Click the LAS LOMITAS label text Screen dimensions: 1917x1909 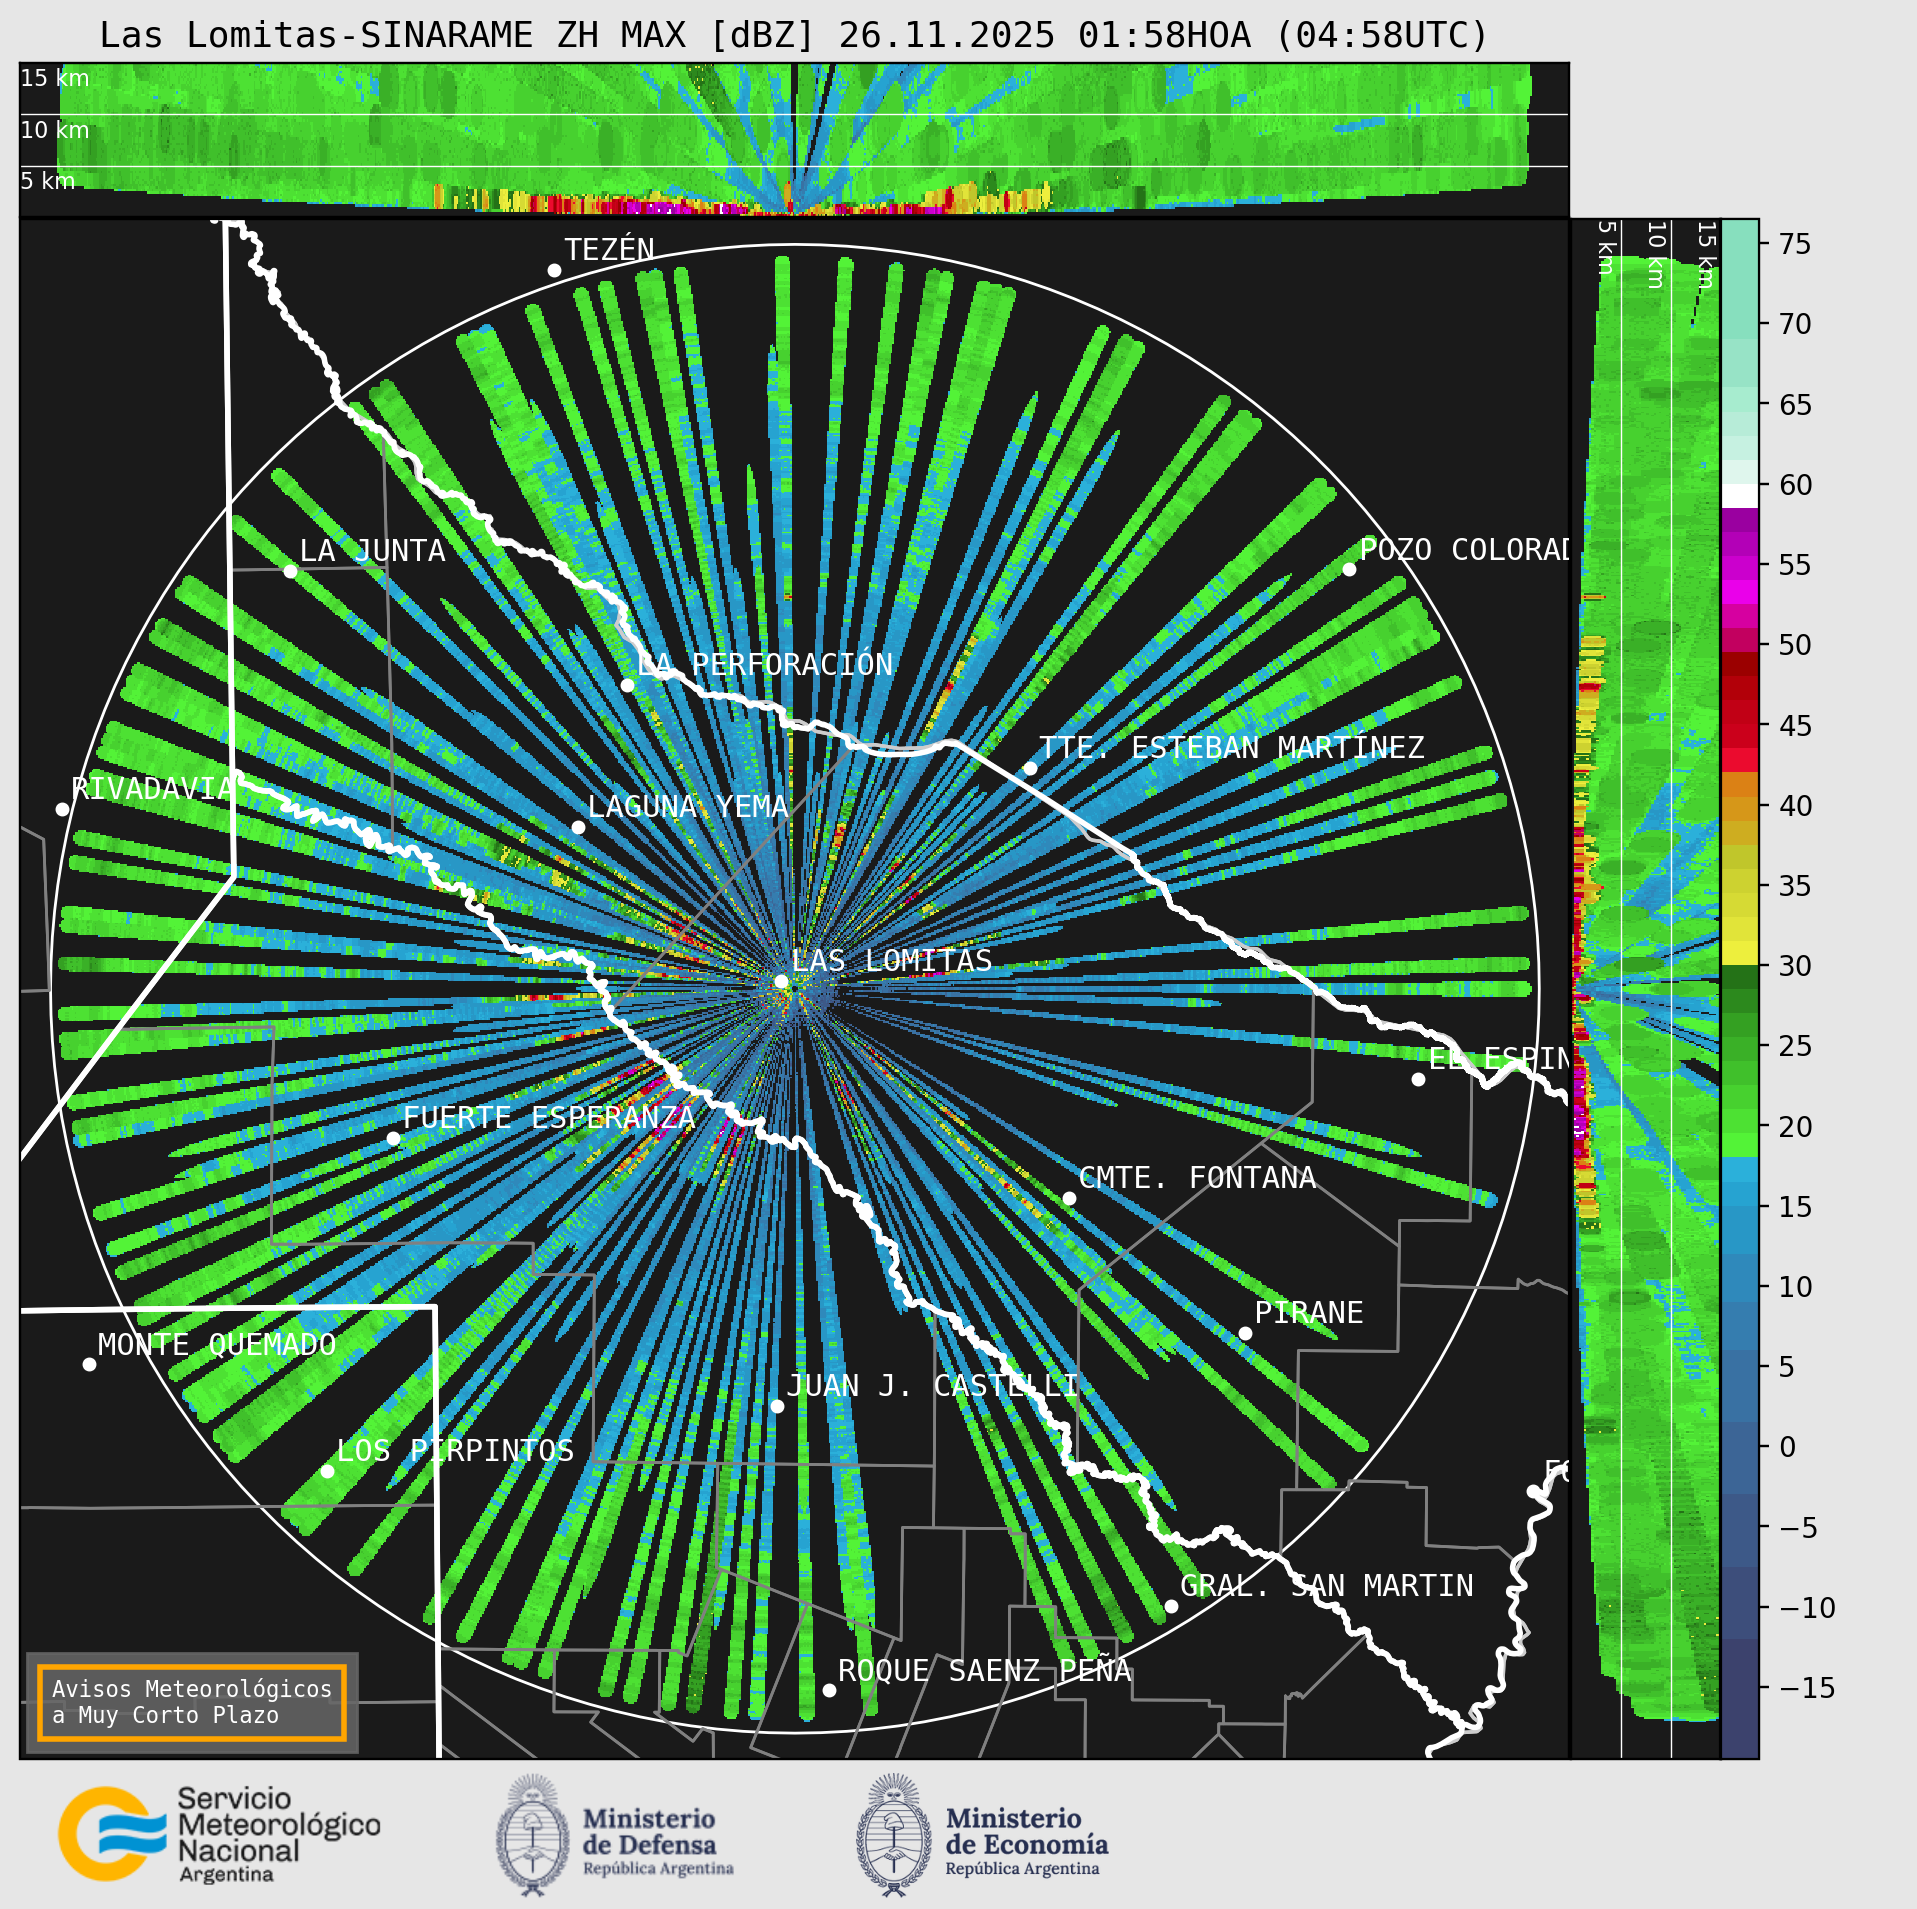pyautogui.click(x=892, y=961)
